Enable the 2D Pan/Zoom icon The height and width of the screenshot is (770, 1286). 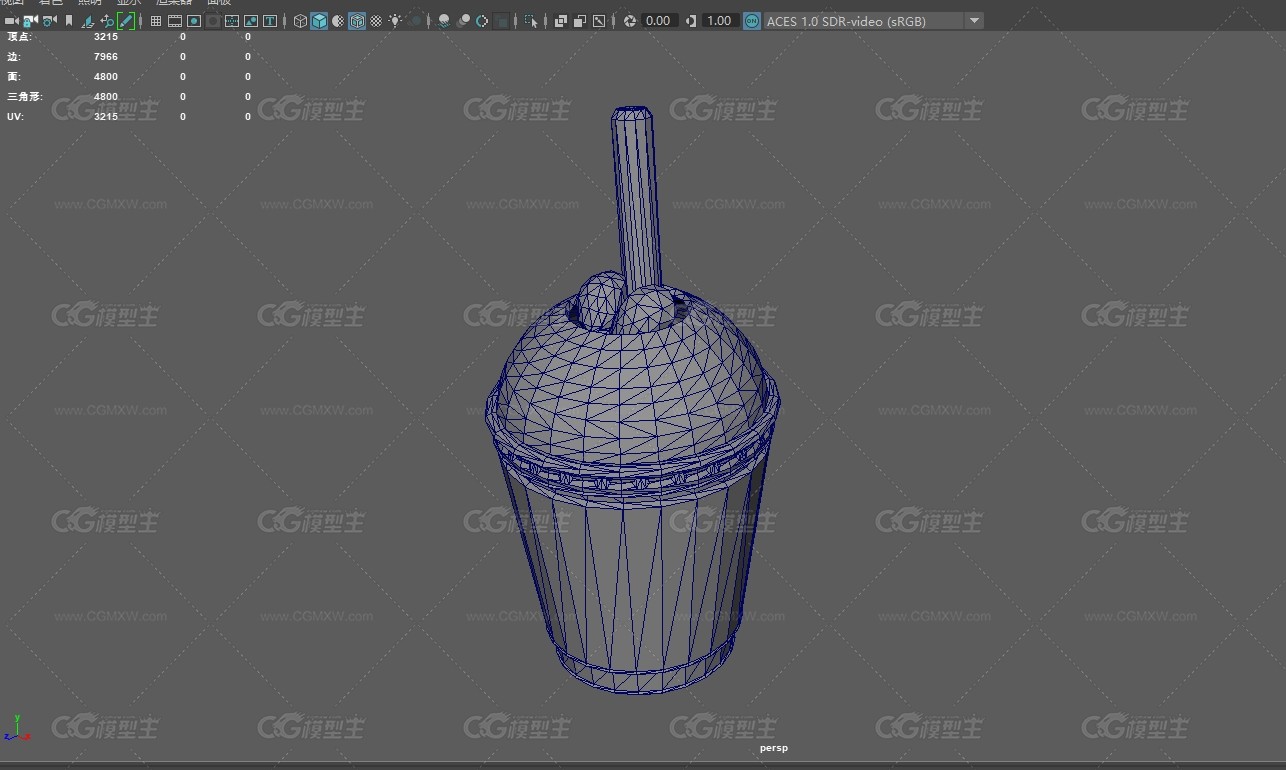pos(107,20)
